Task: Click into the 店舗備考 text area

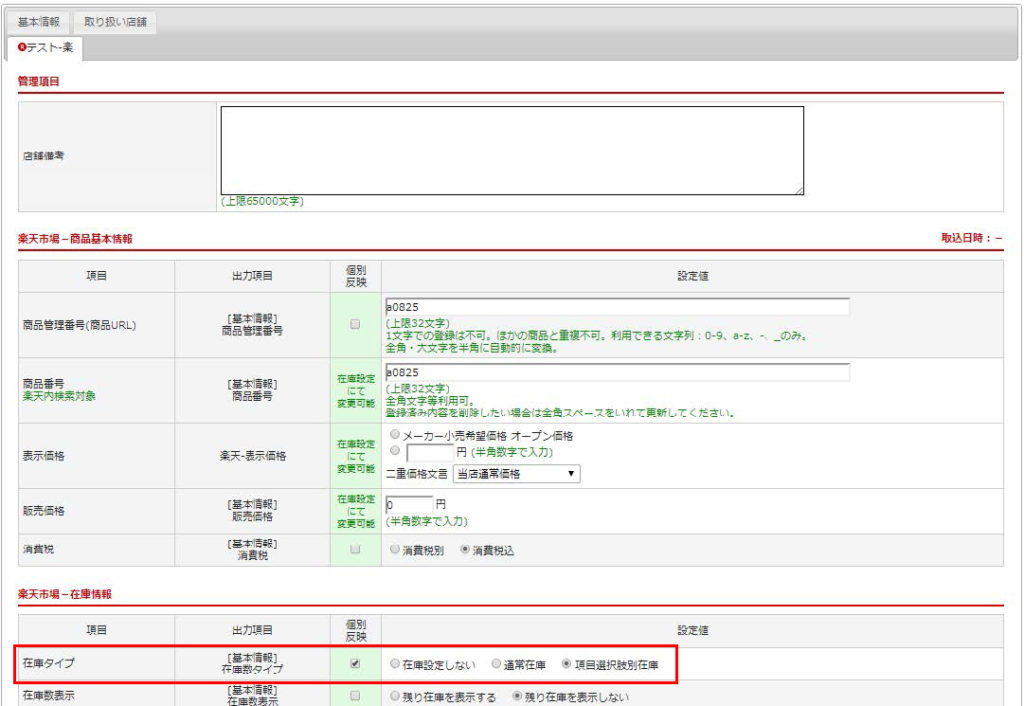Action: 512,150
